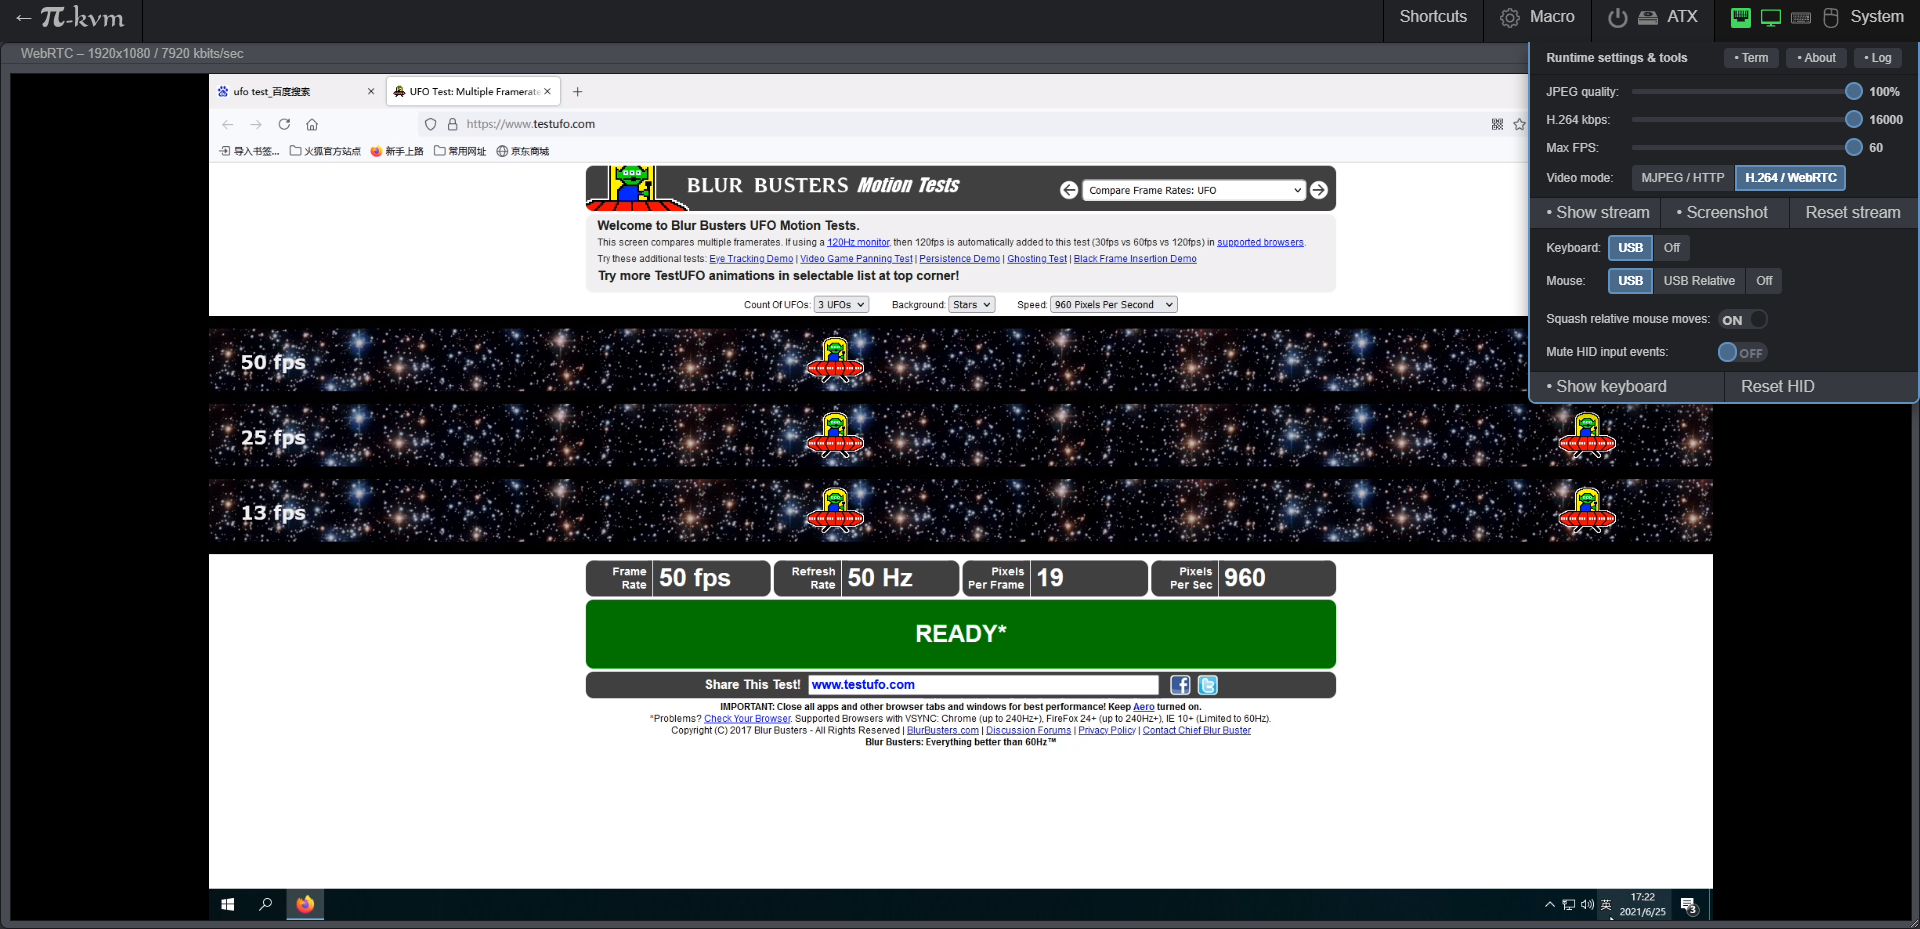
Task: Toggle Mute HID input events switch
Action: click(x=1743, y=353)
